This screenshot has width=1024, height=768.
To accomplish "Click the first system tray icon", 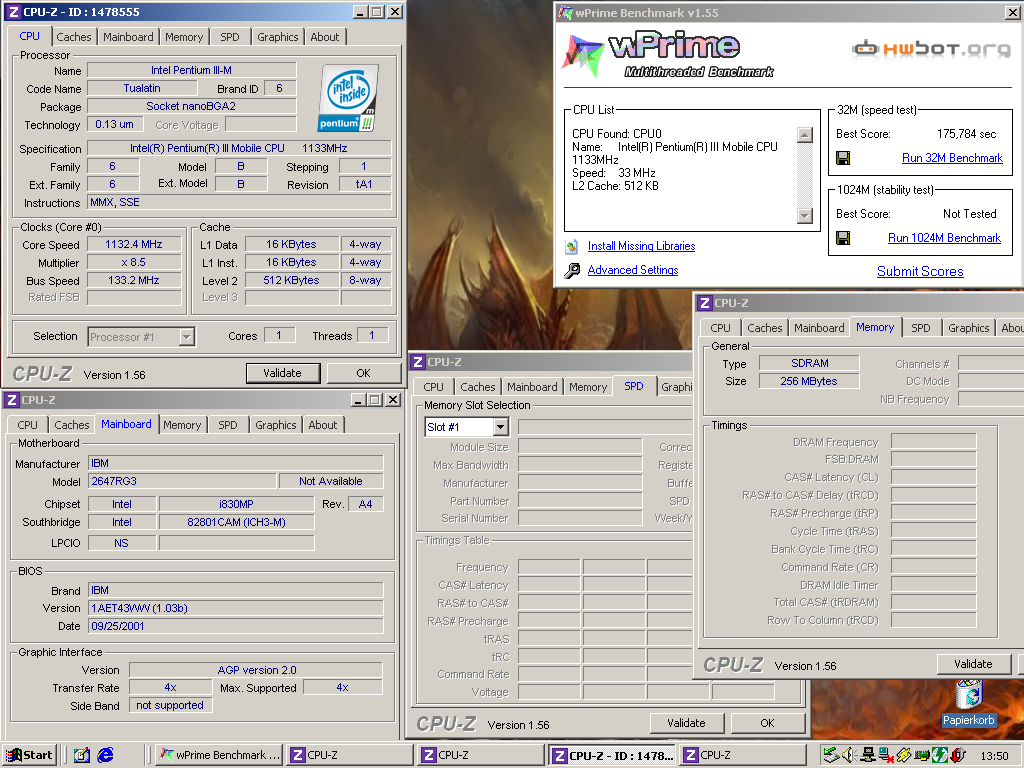I will pyautogui.click(x=831, y=755).
